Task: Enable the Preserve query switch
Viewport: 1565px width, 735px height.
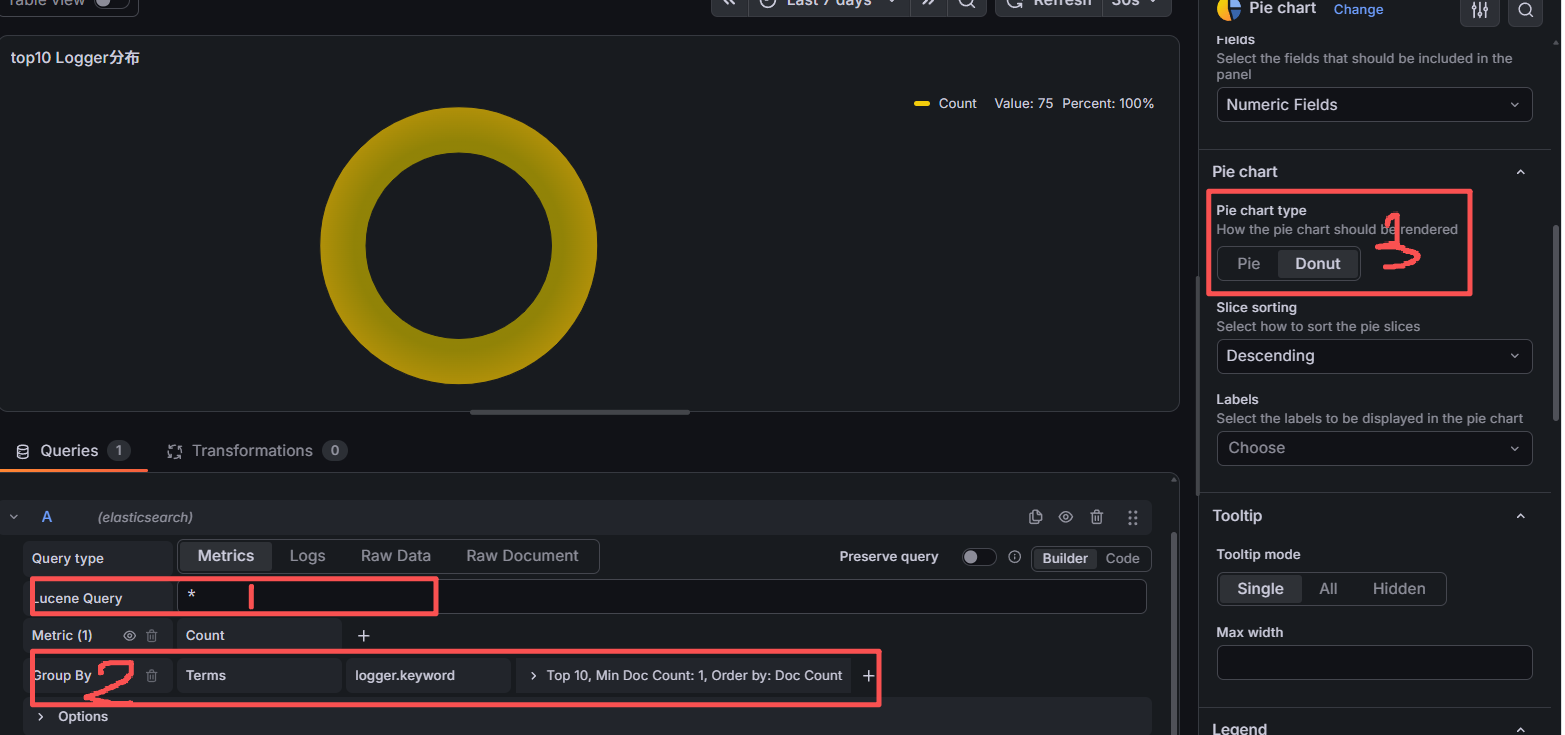Action: point(979,557)
